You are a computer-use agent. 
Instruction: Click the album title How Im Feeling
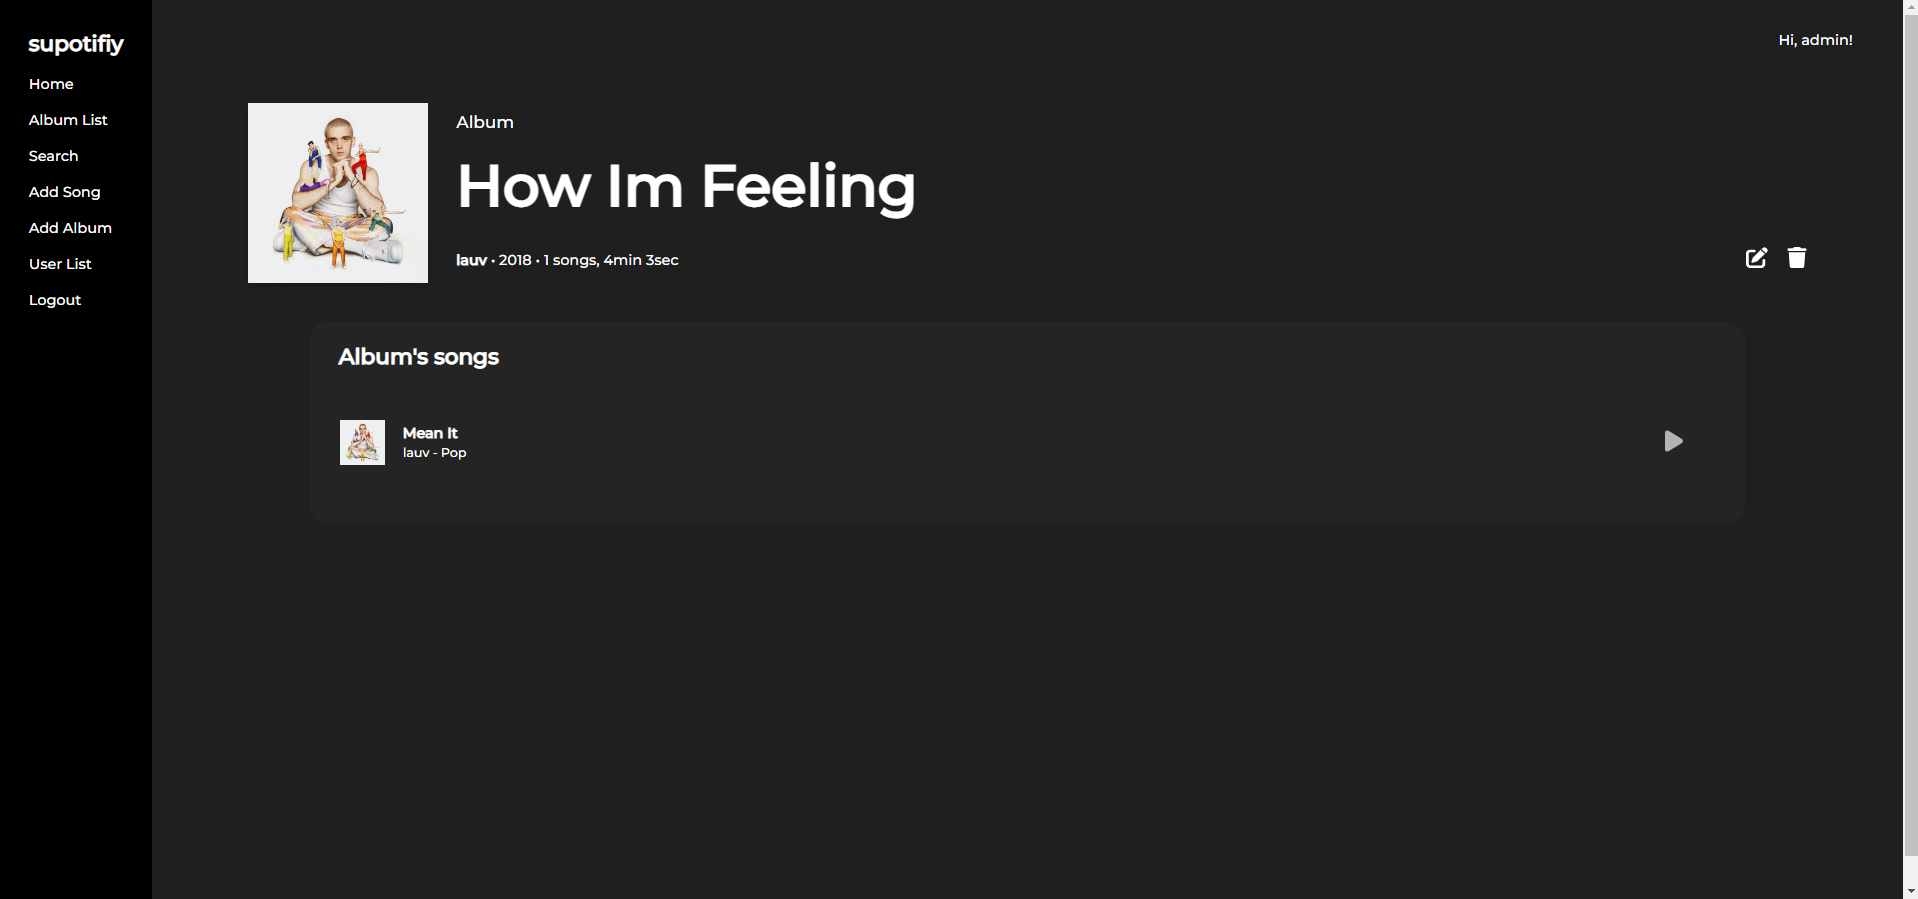[686, 186]
